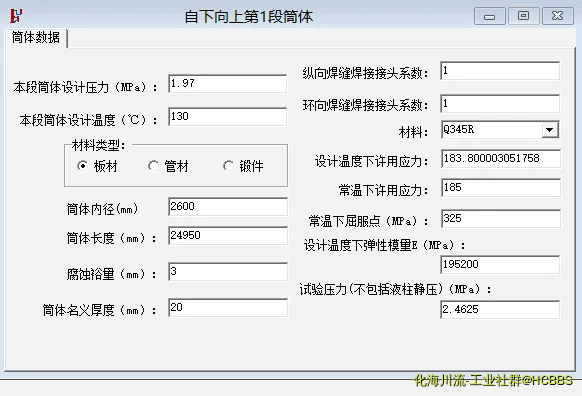Click the 常温下屈服点 field with 325
The width and height of the screenshot is (582, 396).
[501, 219]
